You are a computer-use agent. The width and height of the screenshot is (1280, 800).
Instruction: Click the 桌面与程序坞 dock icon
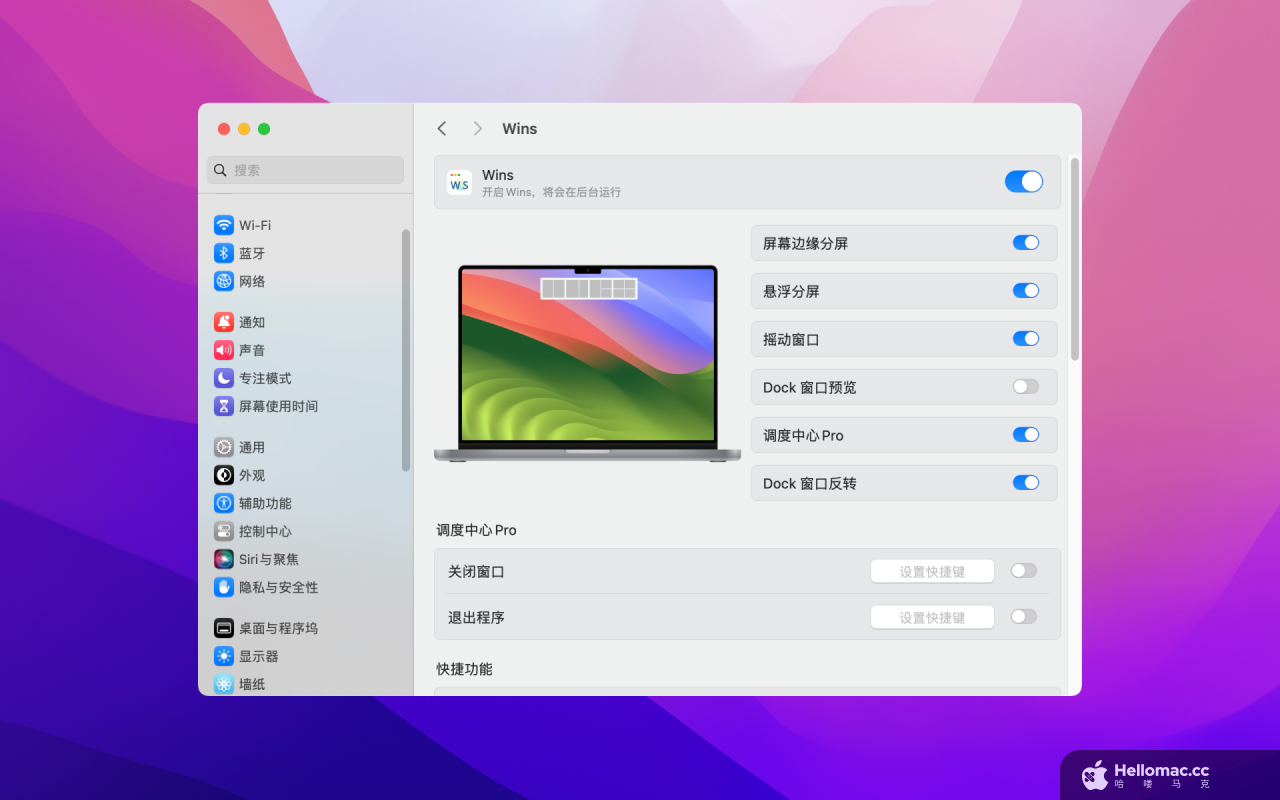pyautogui.click(x=224, y=628)
